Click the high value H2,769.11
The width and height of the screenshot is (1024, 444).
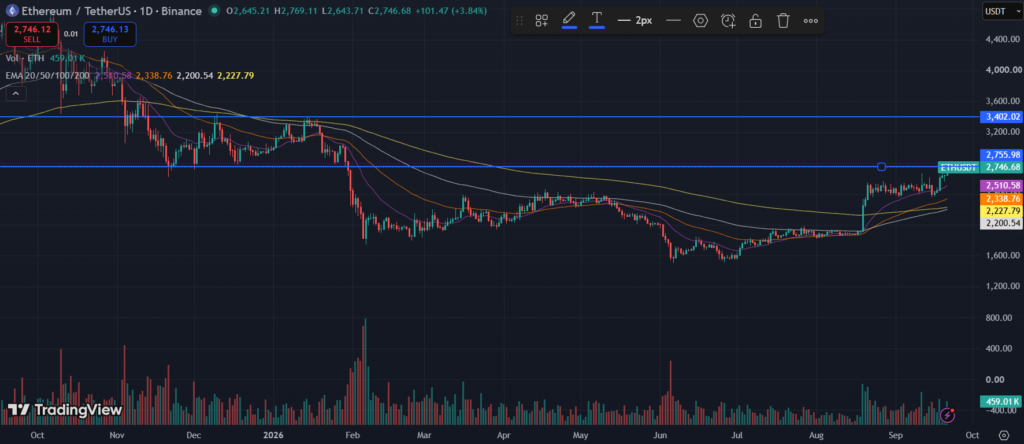[x=296, y=10]
